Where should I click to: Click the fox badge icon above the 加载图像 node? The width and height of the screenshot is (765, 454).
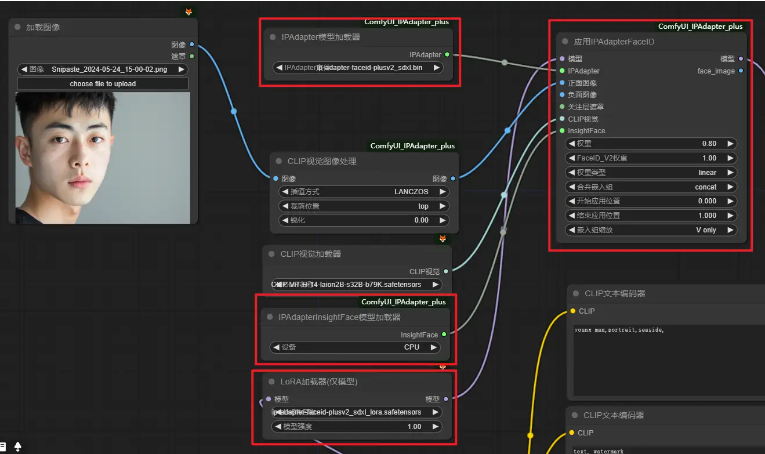[x=188, y=12]
